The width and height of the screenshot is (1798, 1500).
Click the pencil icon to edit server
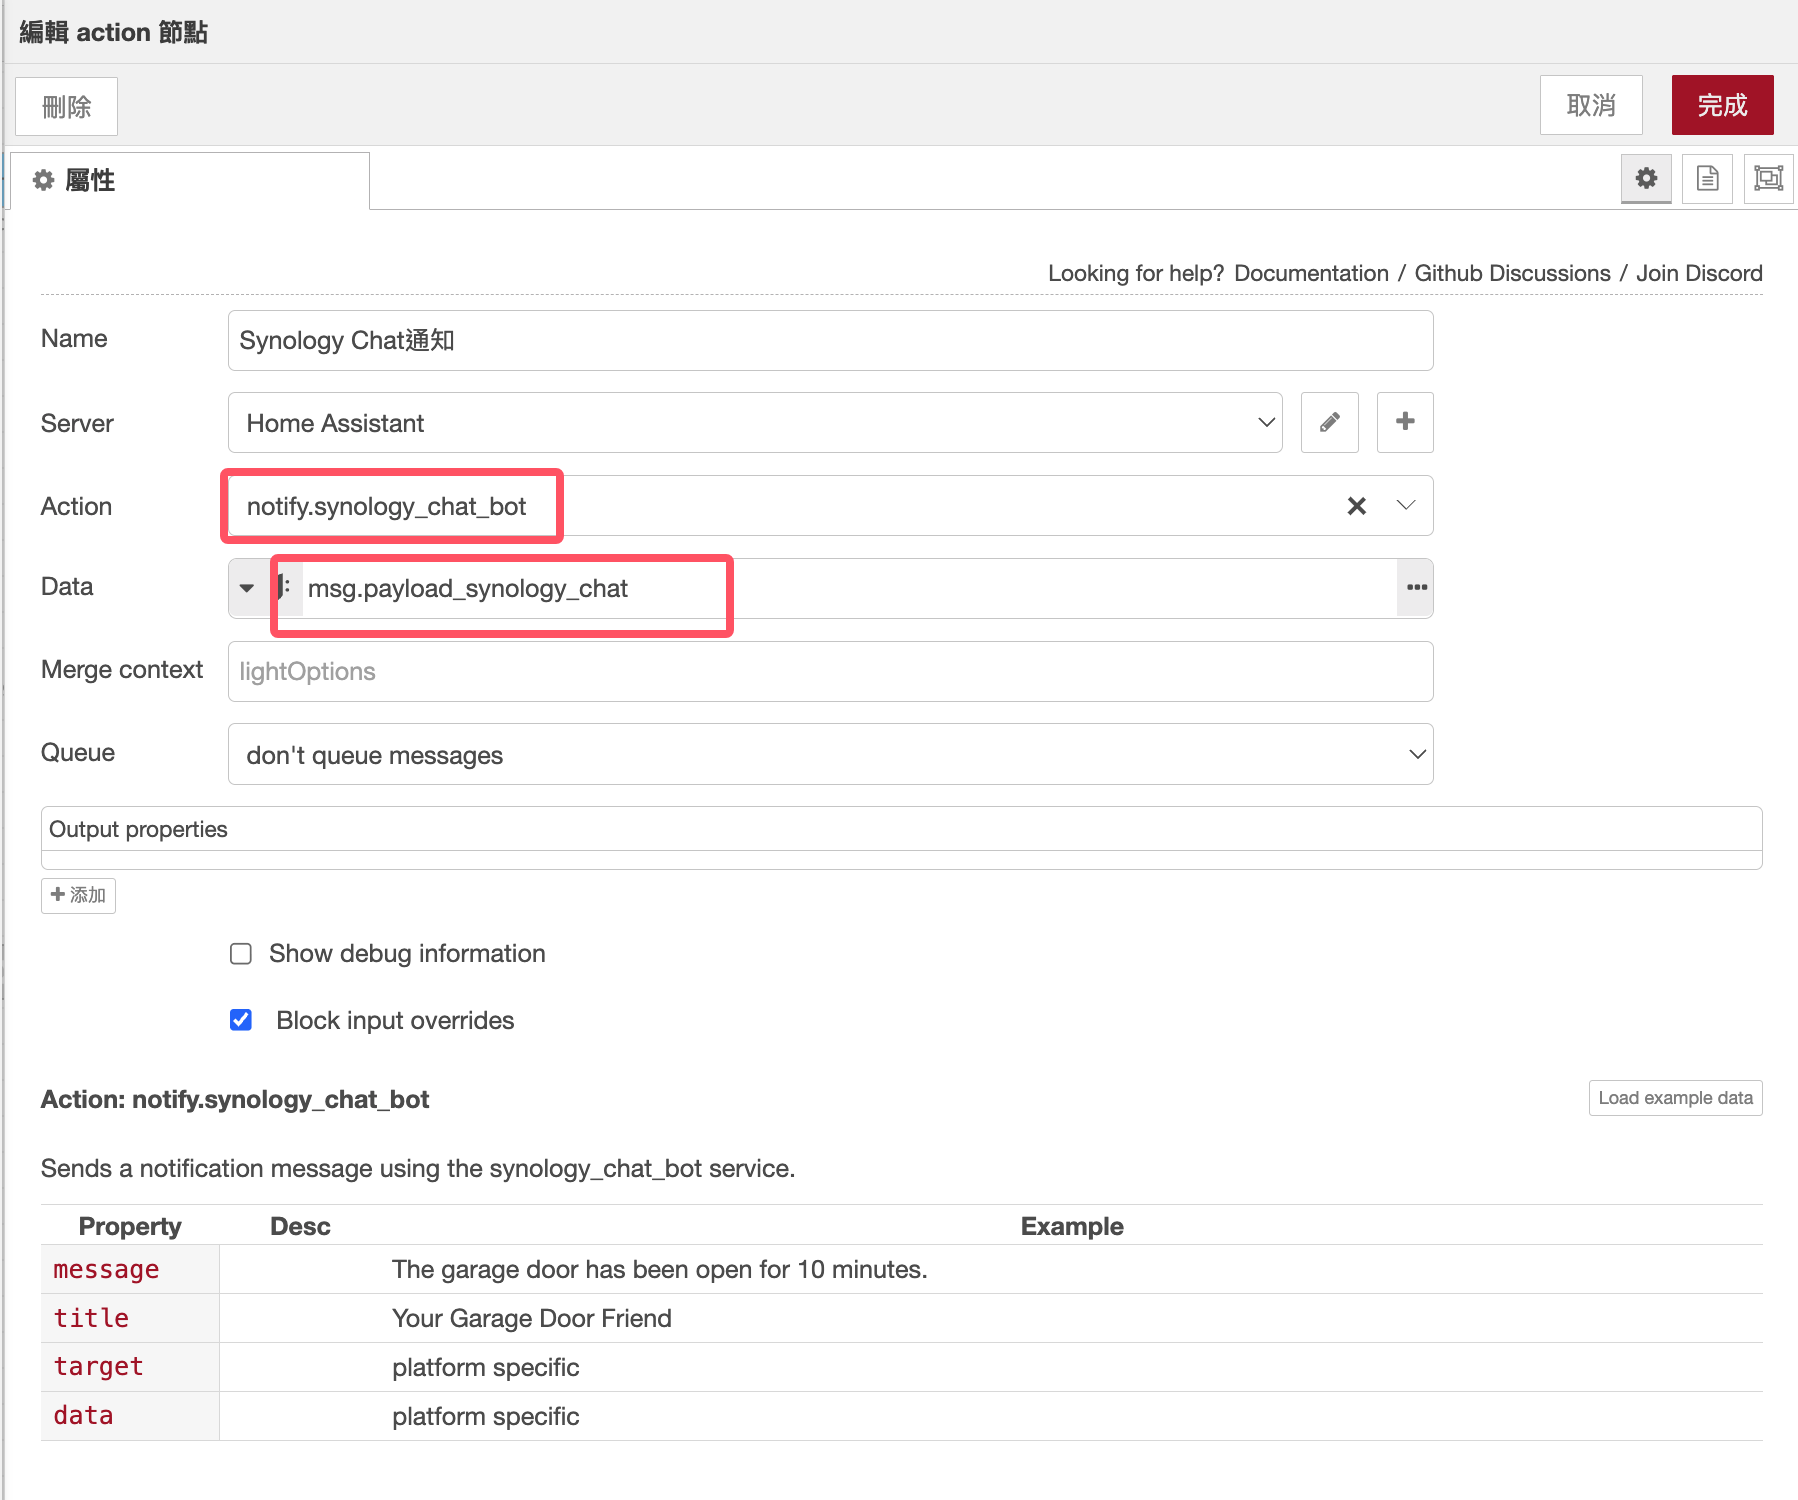pyautogui.click(x=1329, y=423)
